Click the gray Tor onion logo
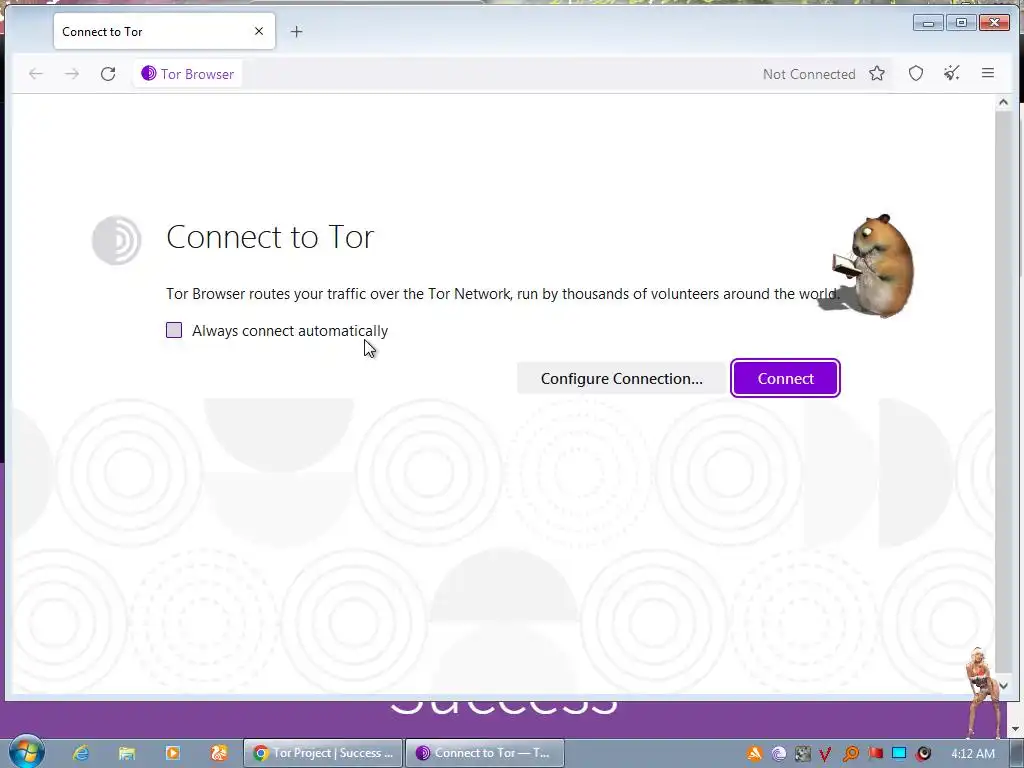 [x=116, y=240]
